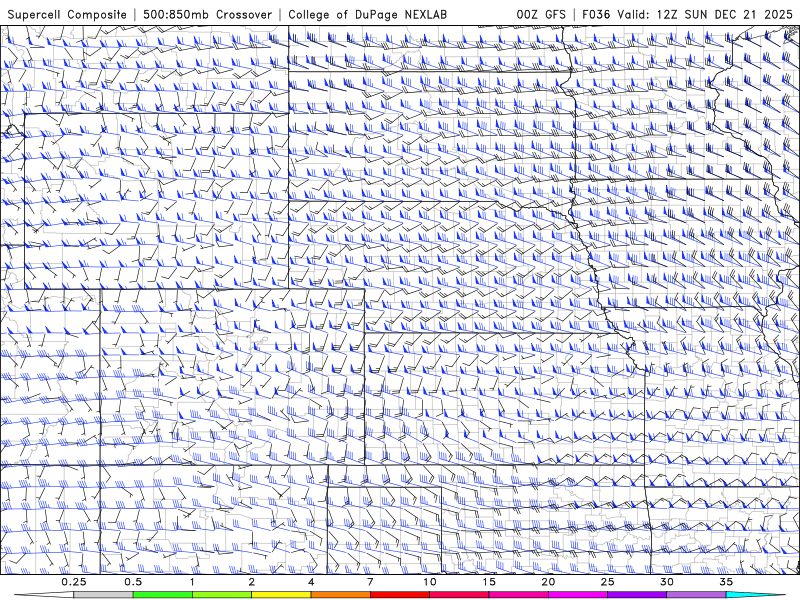The height and width of the screenshot is (600, 800).
Task: Click the '7' colorbar label
Action: coord(370,582)
